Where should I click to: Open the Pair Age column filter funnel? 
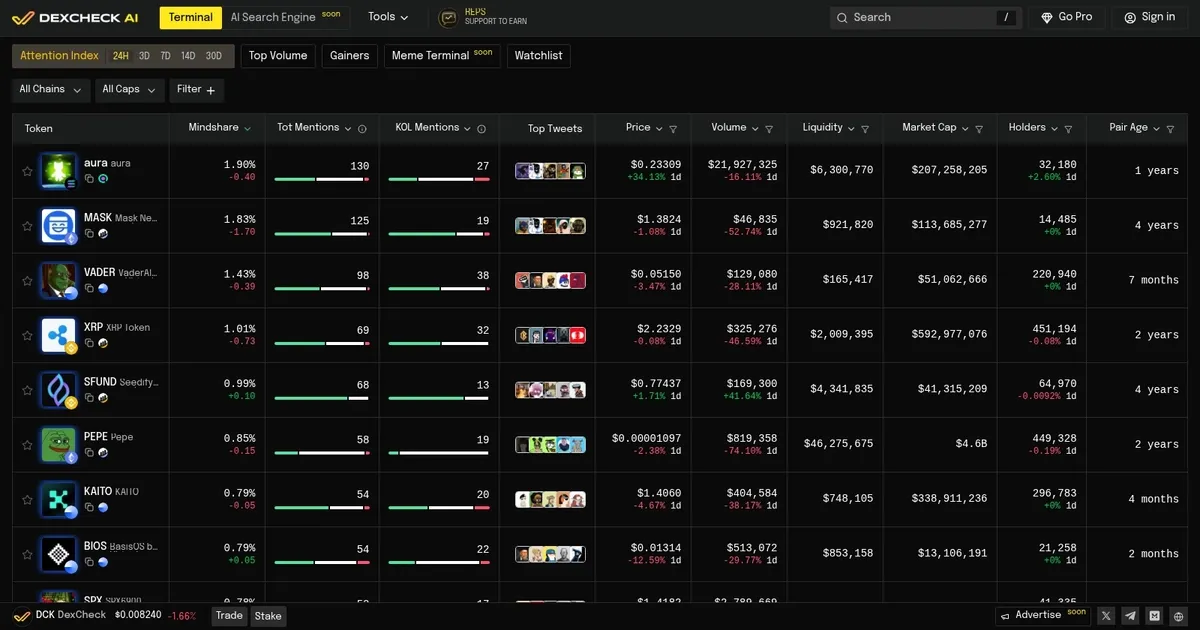click(1171, 129)
